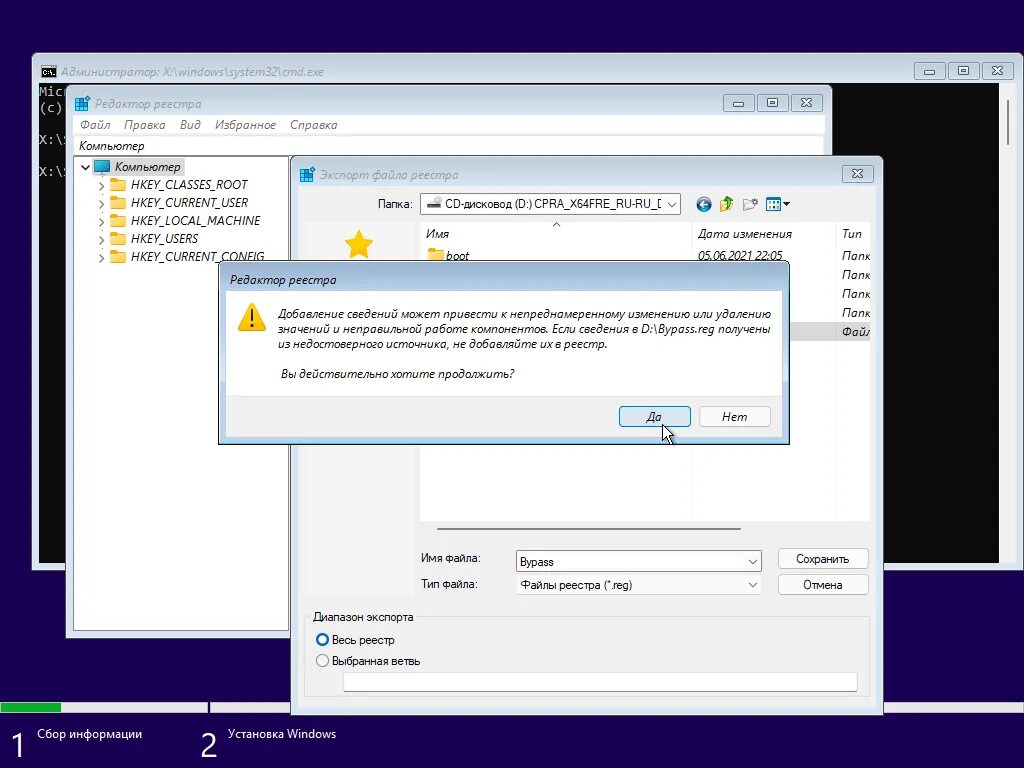This screenshot has width=1024, height=768.
Task: Go up one folder level icon
Action: tap(726, 204)
